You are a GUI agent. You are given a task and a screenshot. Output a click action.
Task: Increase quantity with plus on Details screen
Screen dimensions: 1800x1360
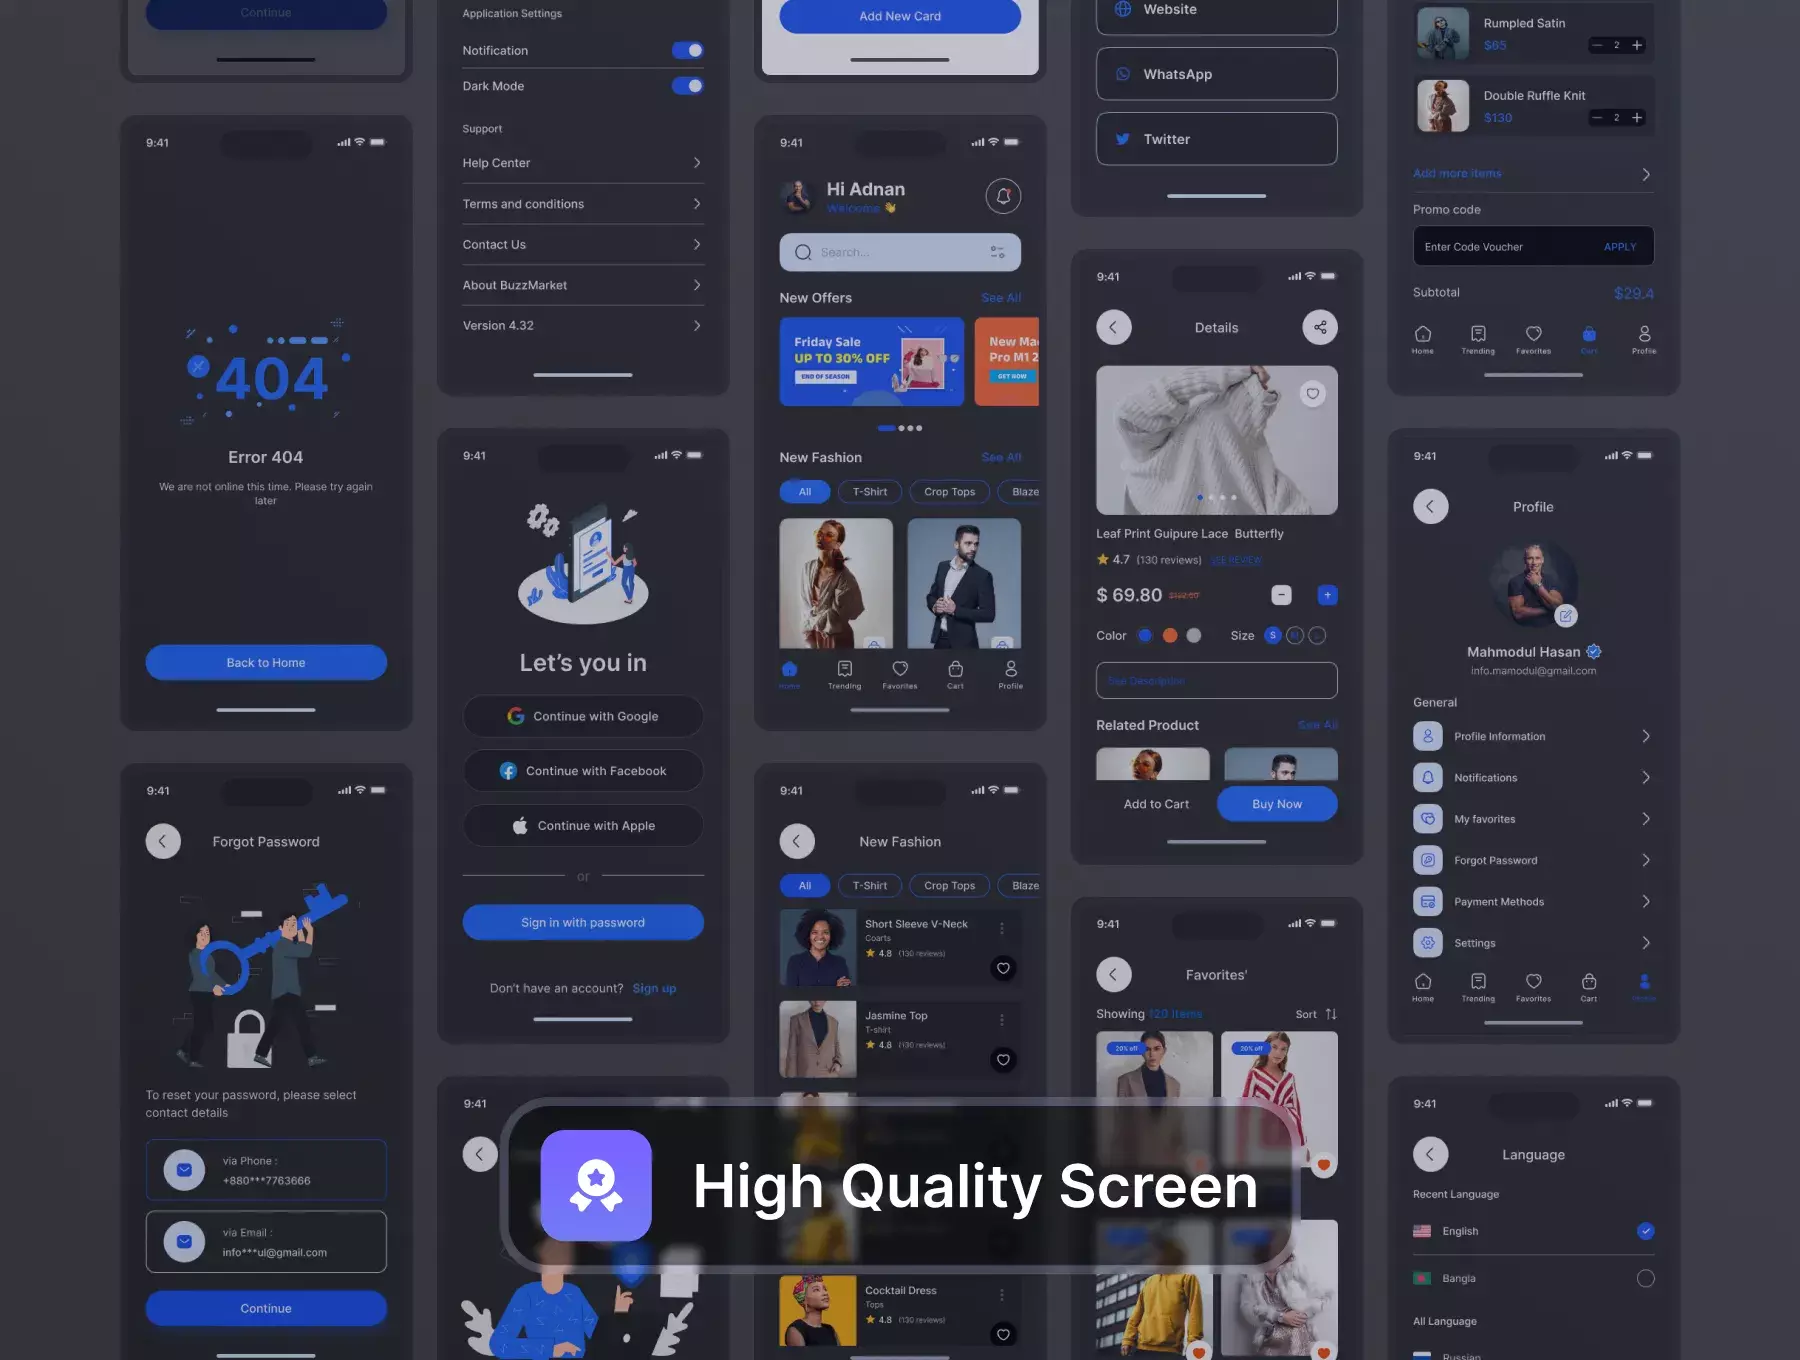pos(1327,595)
